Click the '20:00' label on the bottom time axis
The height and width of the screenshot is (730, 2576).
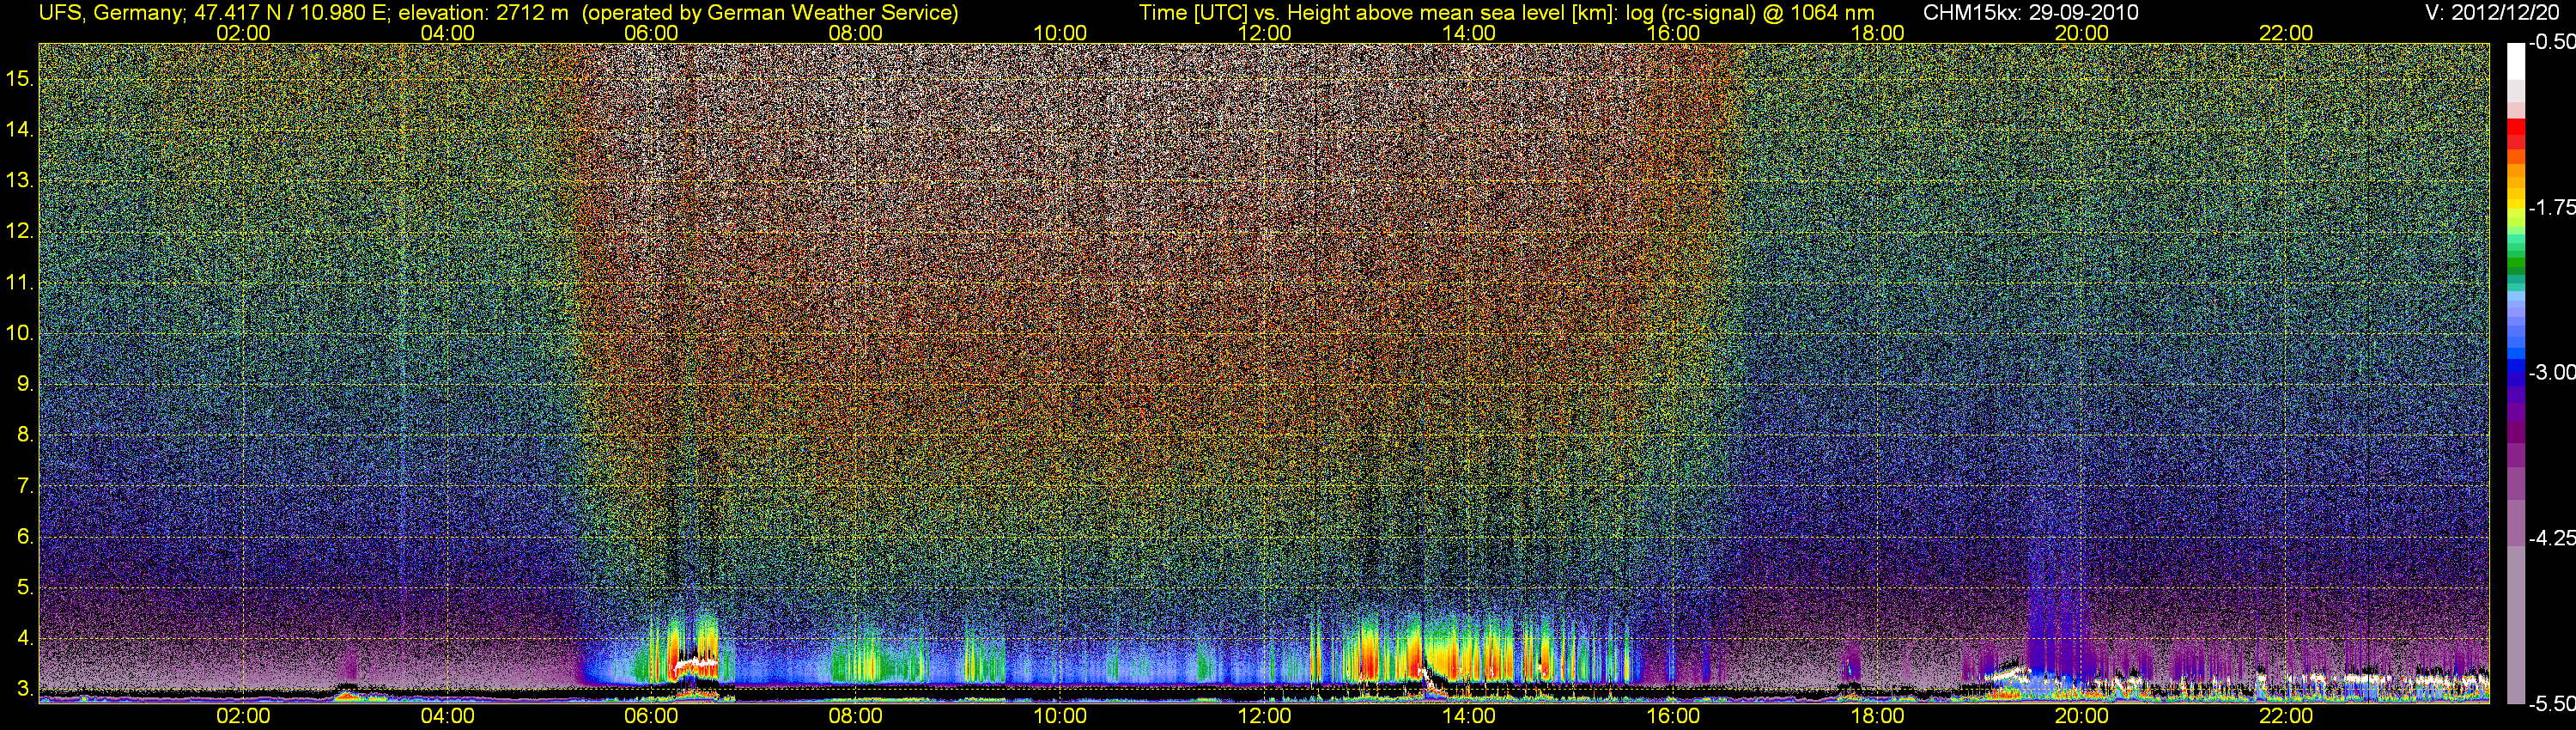point(2082,716)
